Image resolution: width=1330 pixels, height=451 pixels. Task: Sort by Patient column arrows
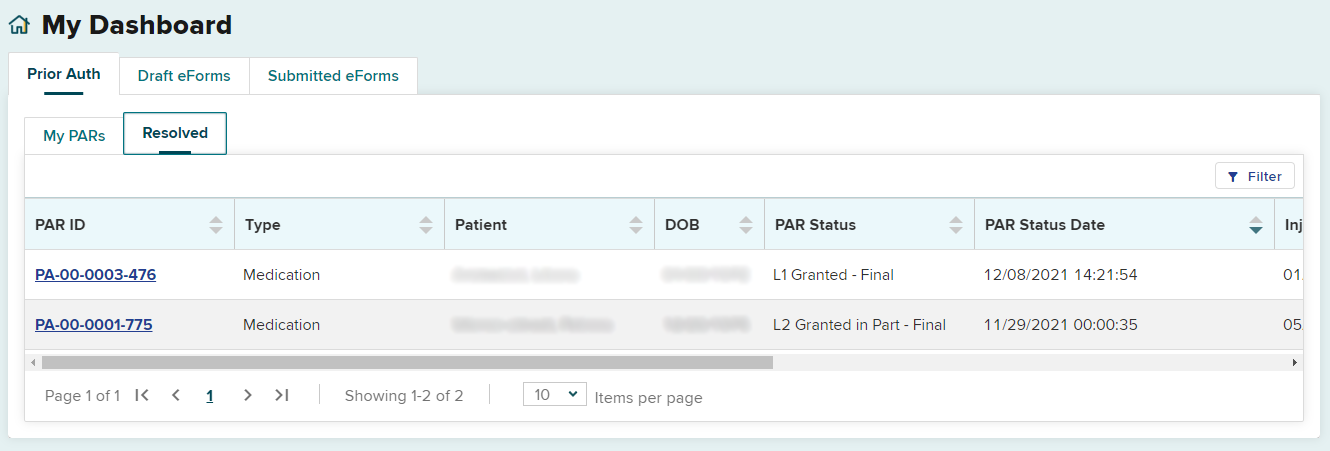point(636,225)
